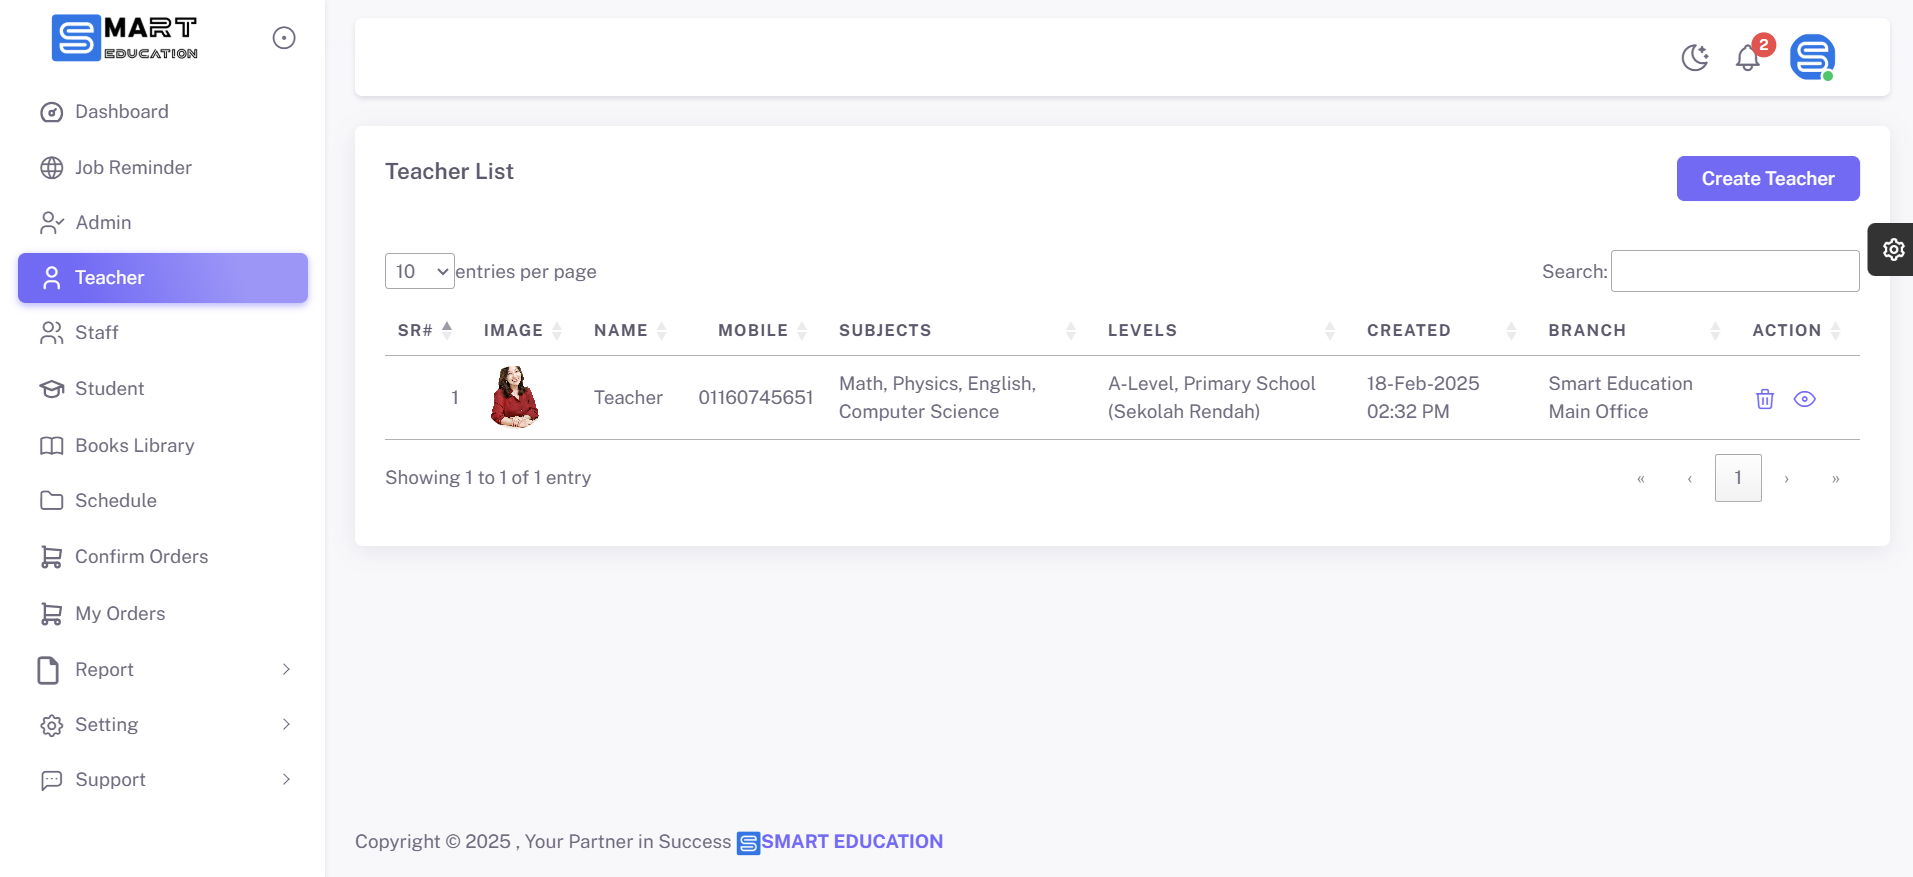Image resolution: width=1913 pixels, height=877 pixels.
Task: Open the user profile avatar
Action: pos(1811,57)
